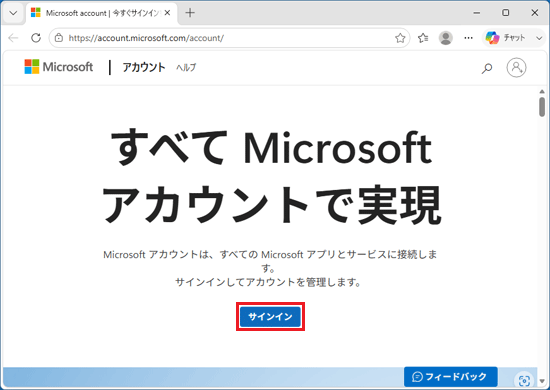Select the Microsoft account browser tab
This screenshot has width=550, height=390.
102,13
